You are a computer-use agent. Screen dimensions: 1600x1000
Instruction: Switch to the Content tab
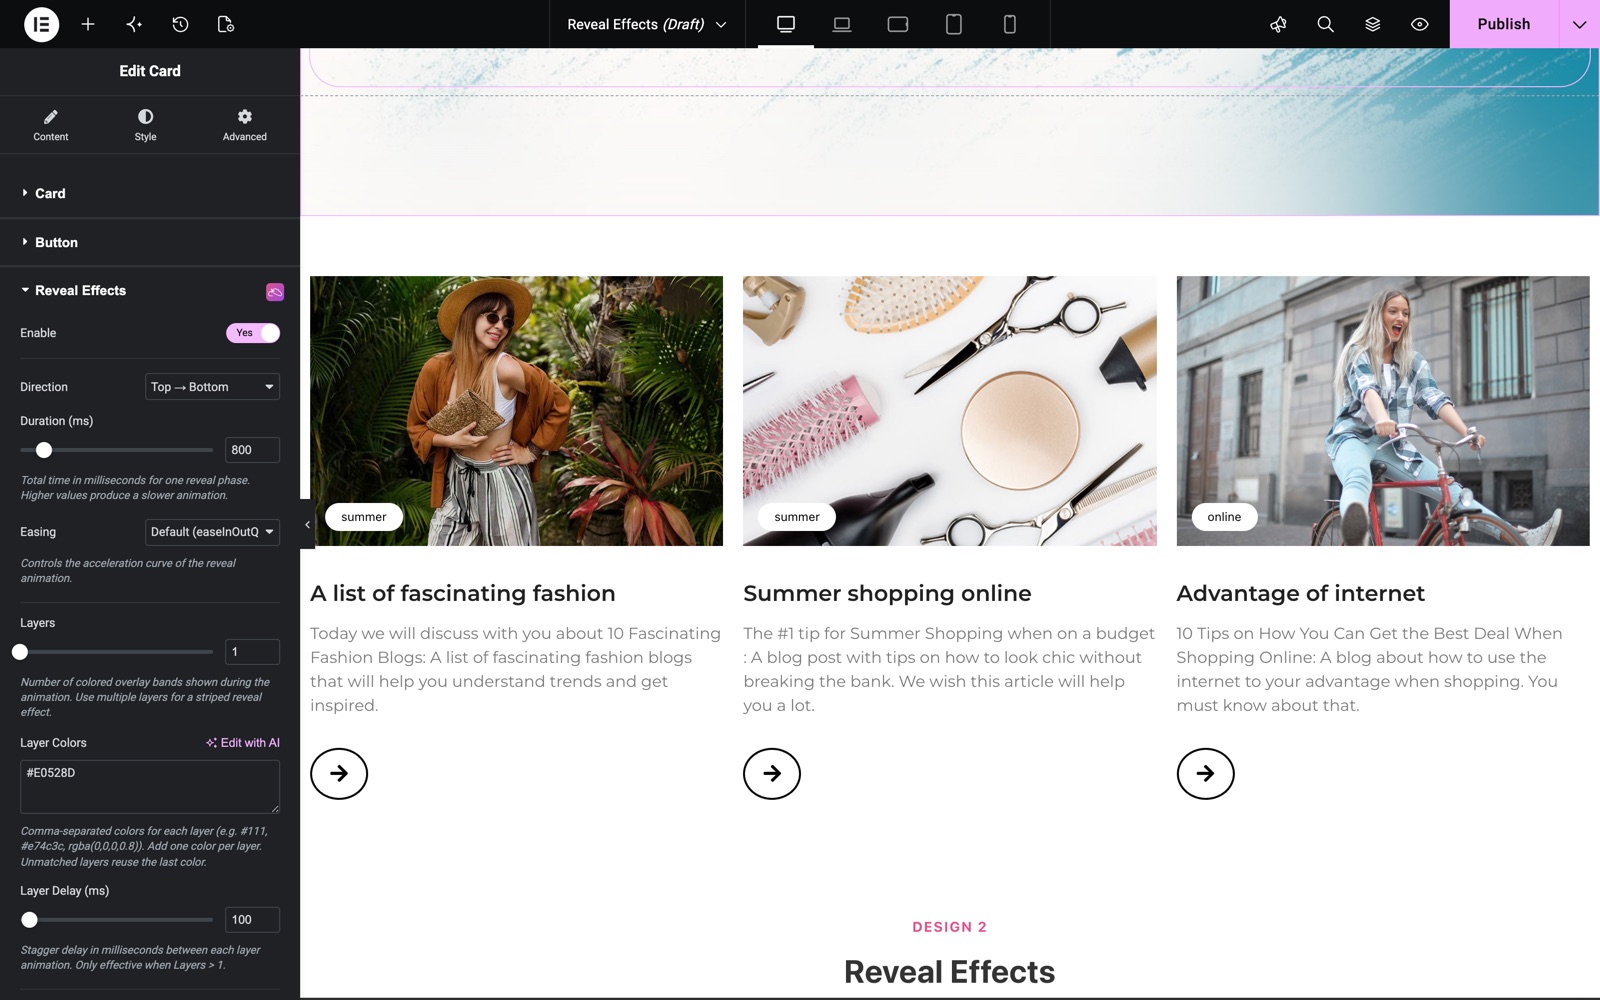51,125
